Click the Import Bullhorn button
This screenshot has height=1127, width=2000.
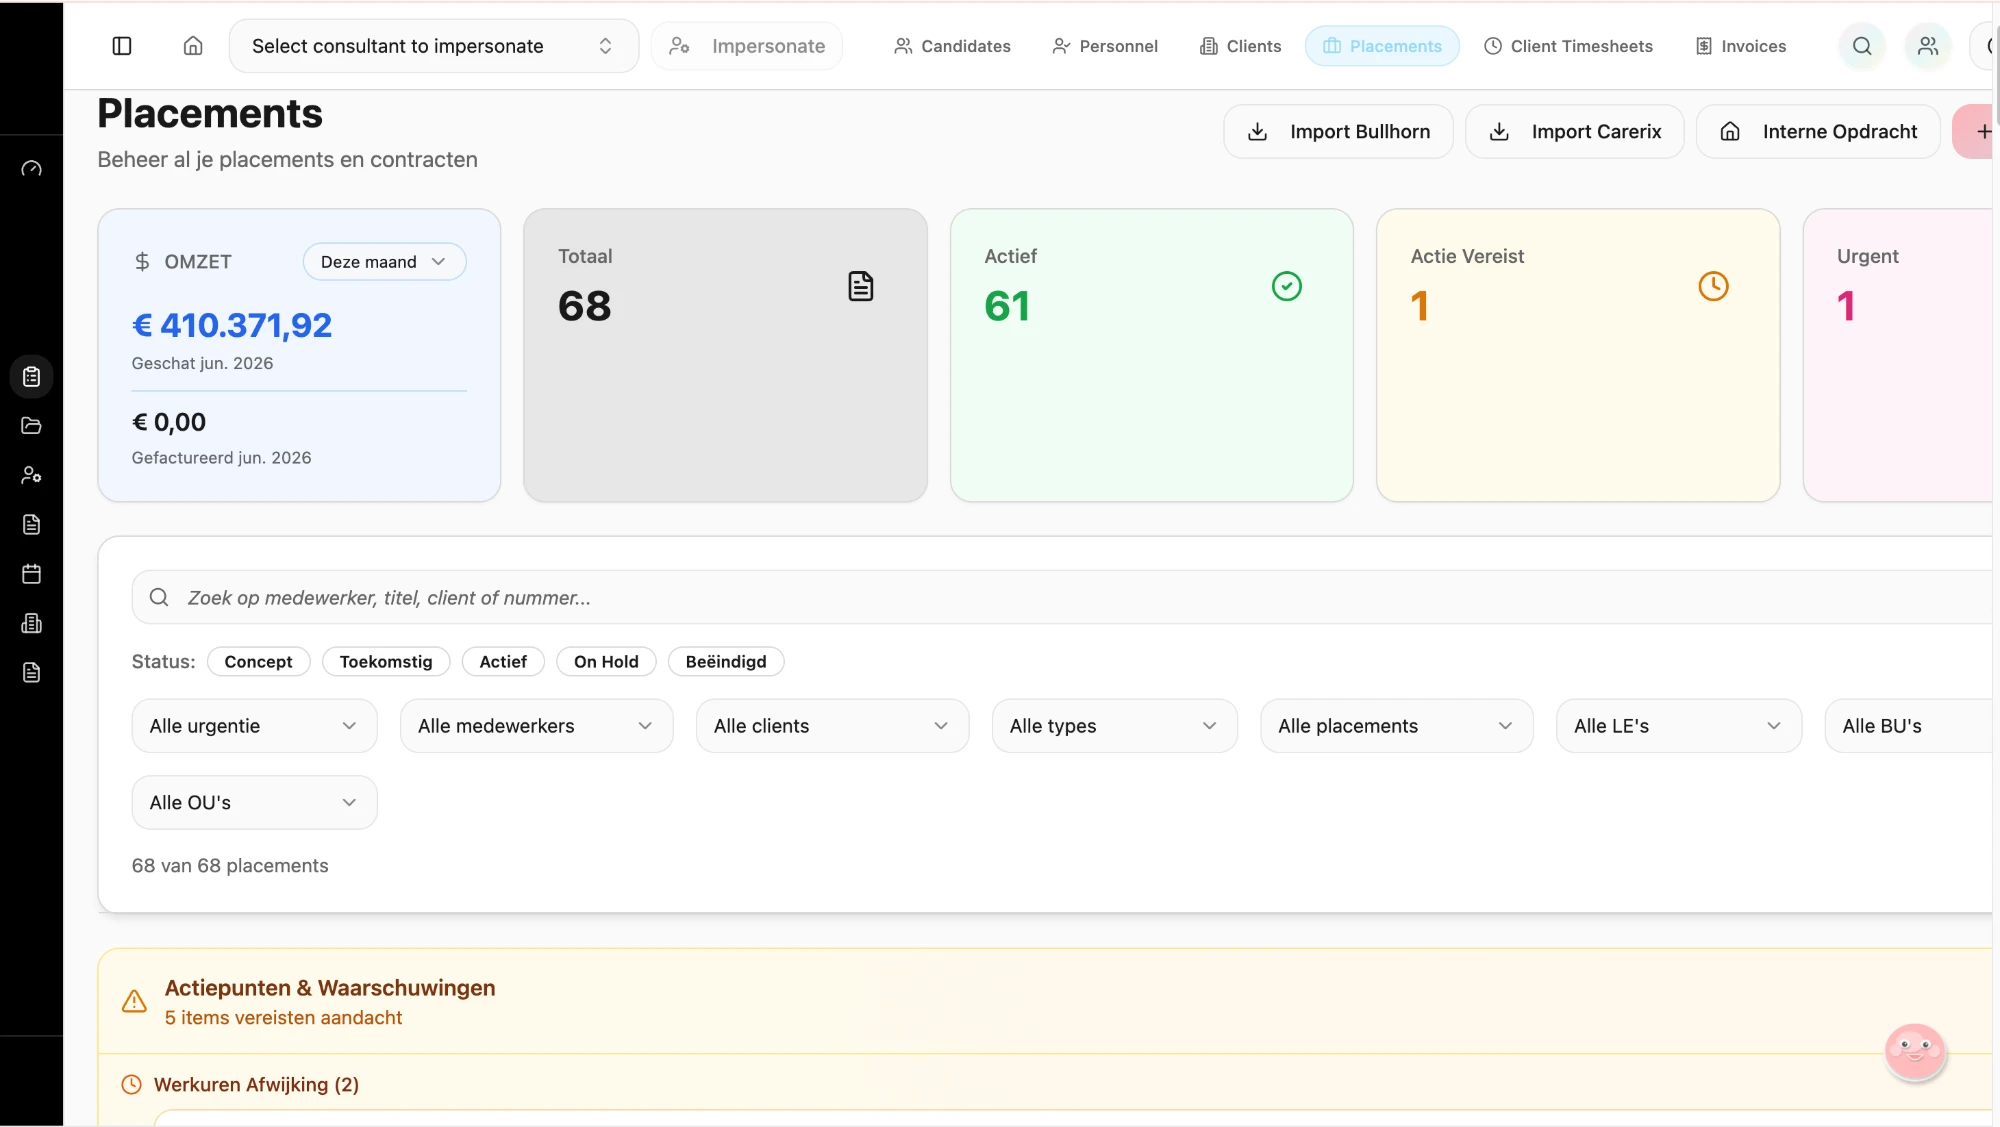click(x=1338, y=132)
